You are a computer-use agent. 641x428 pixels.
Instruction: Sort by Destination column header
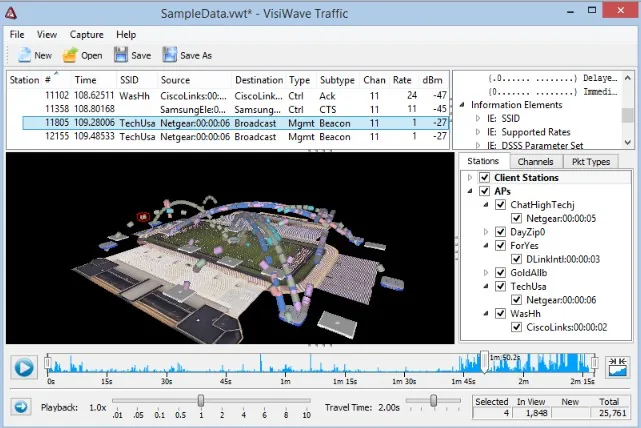[259, 80]
